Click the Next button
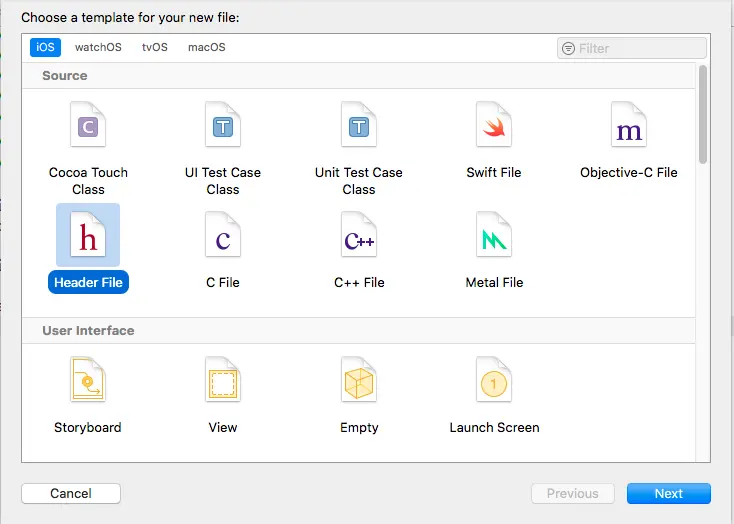Image resolution: width=734 pixels, height=524 pixels. [669, 494]
